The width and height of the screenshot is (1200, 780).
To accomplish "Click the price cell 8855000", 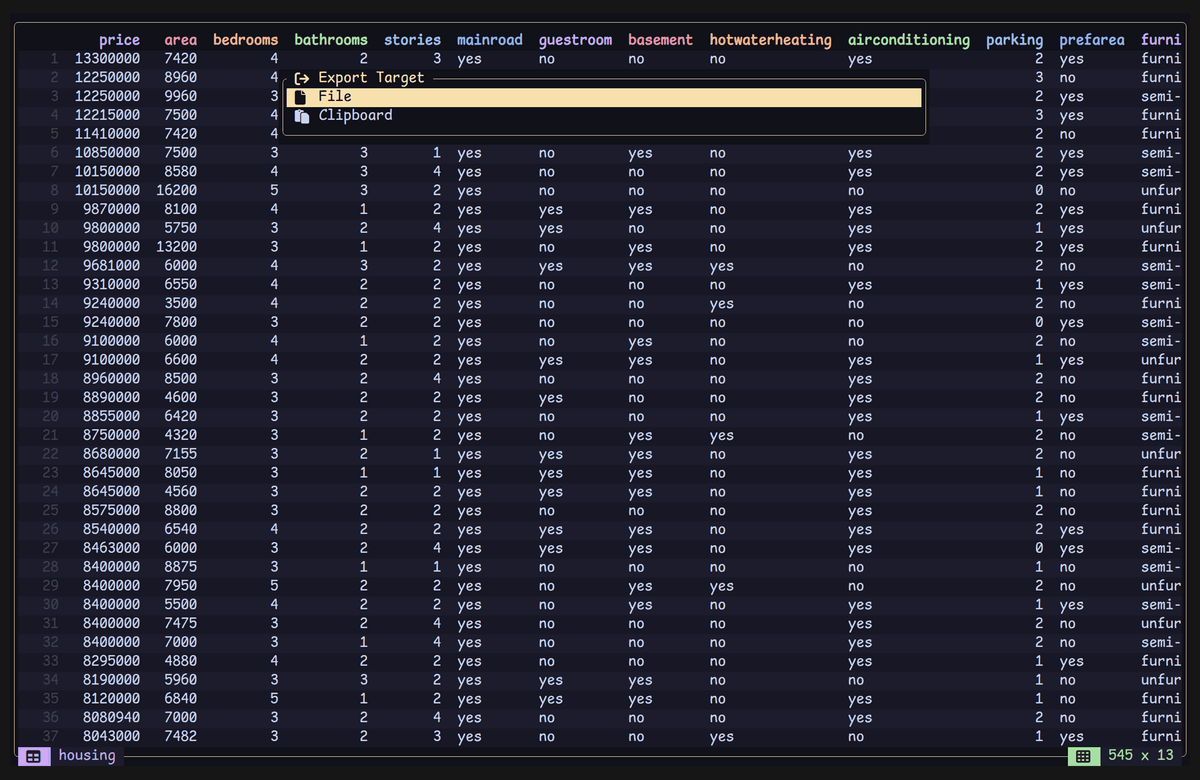I will tap(112, 417).
